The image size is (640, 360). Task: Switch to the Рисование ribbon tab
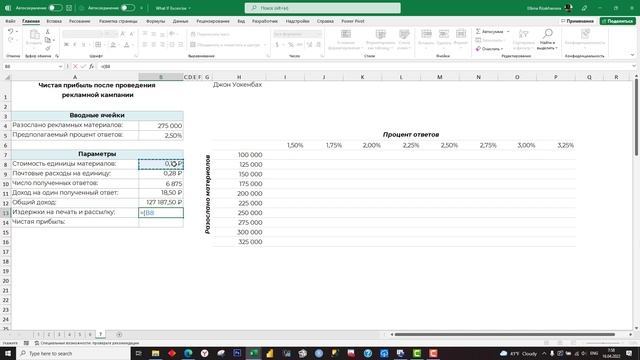pos(79,21)
